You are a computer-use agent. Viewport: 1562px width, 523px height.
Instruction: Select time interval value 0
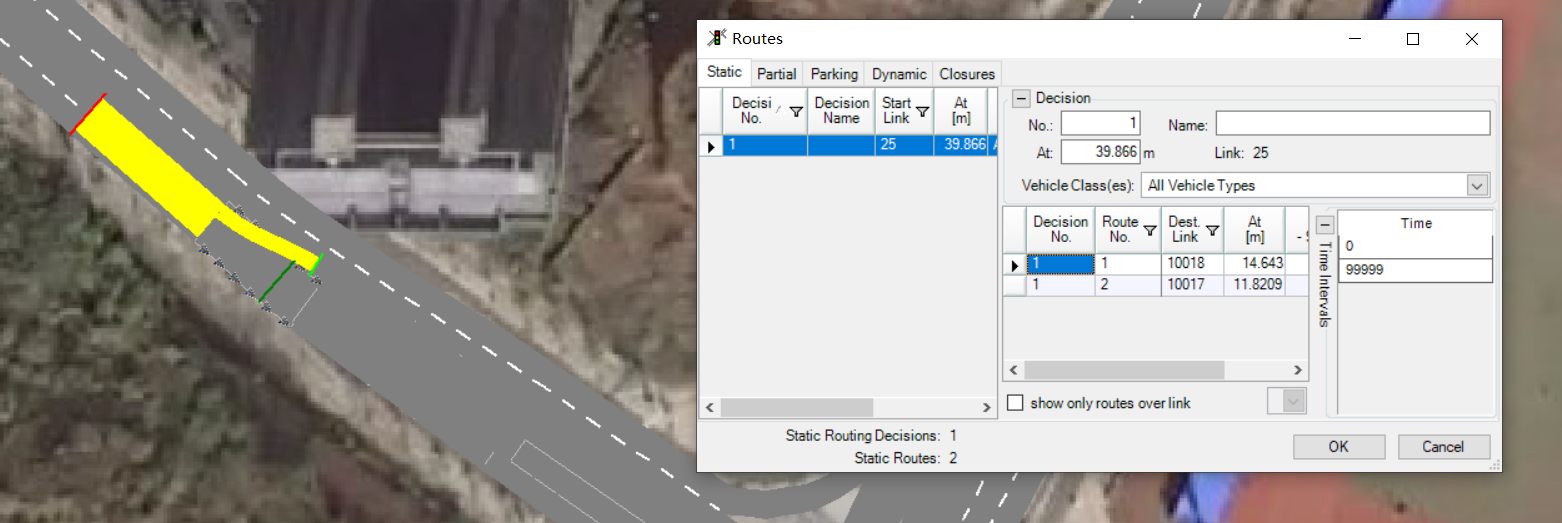point(1416,246)
